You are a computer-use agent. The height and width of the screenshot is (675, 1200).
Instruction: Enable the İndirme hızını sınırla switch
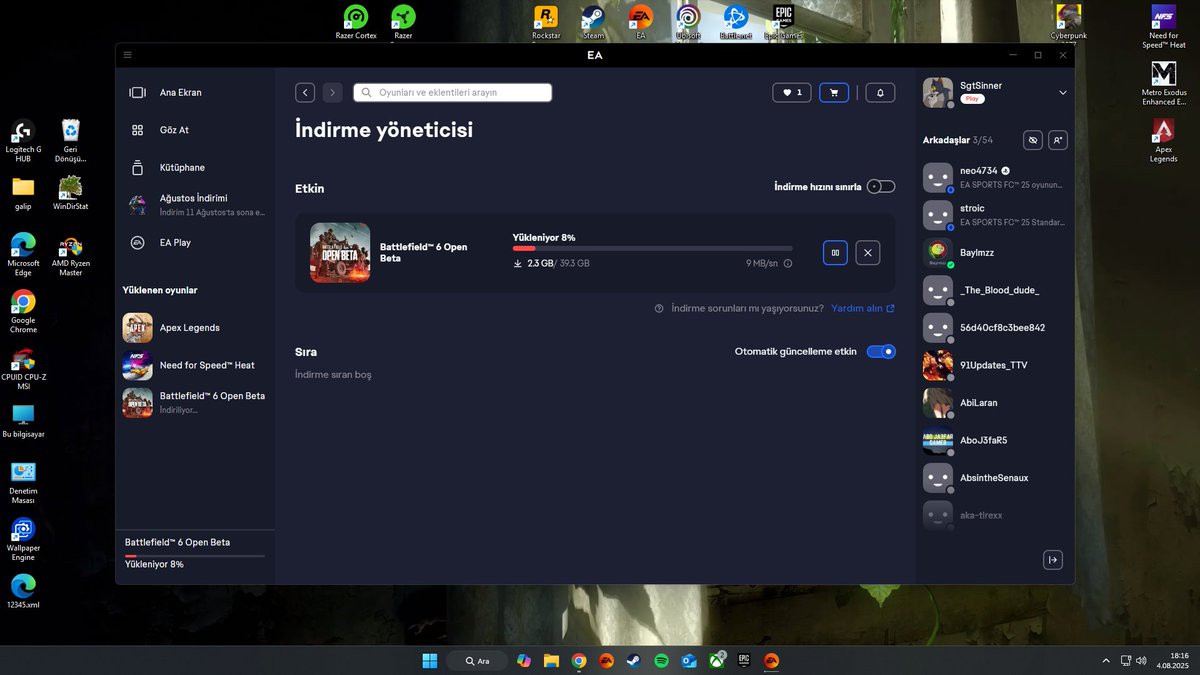pyautogui.click(x=881, y=187)
